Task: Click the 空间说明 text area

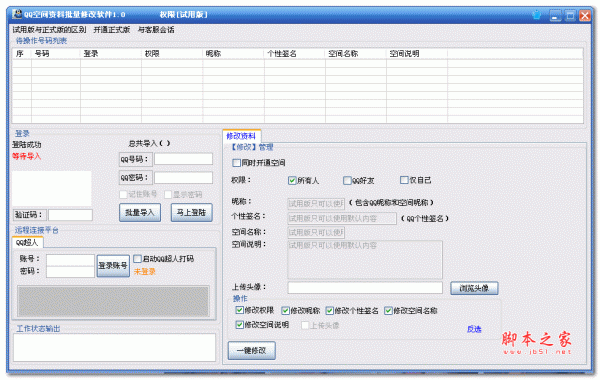Action: pos(365,259)
